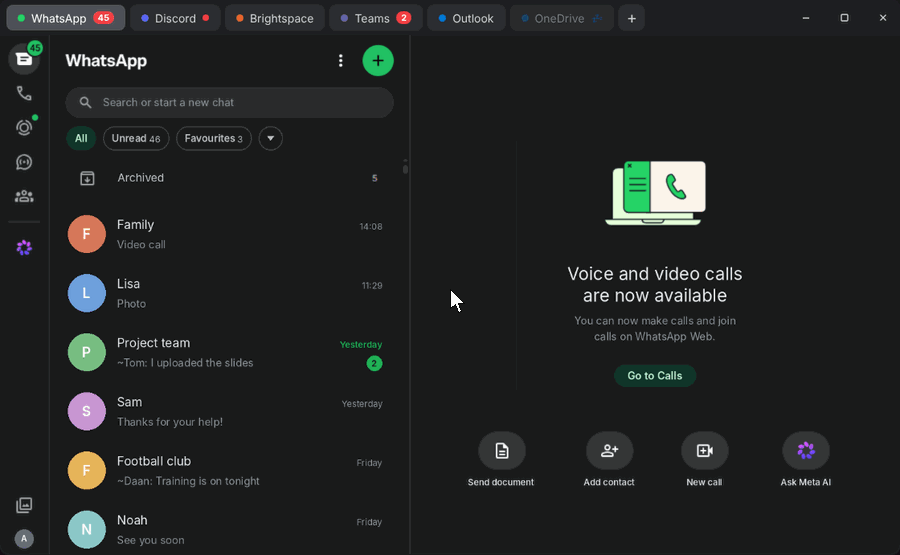Switch to the Discord tab
This screenshot has width=900, height=555.
click(x=175, y=18)
